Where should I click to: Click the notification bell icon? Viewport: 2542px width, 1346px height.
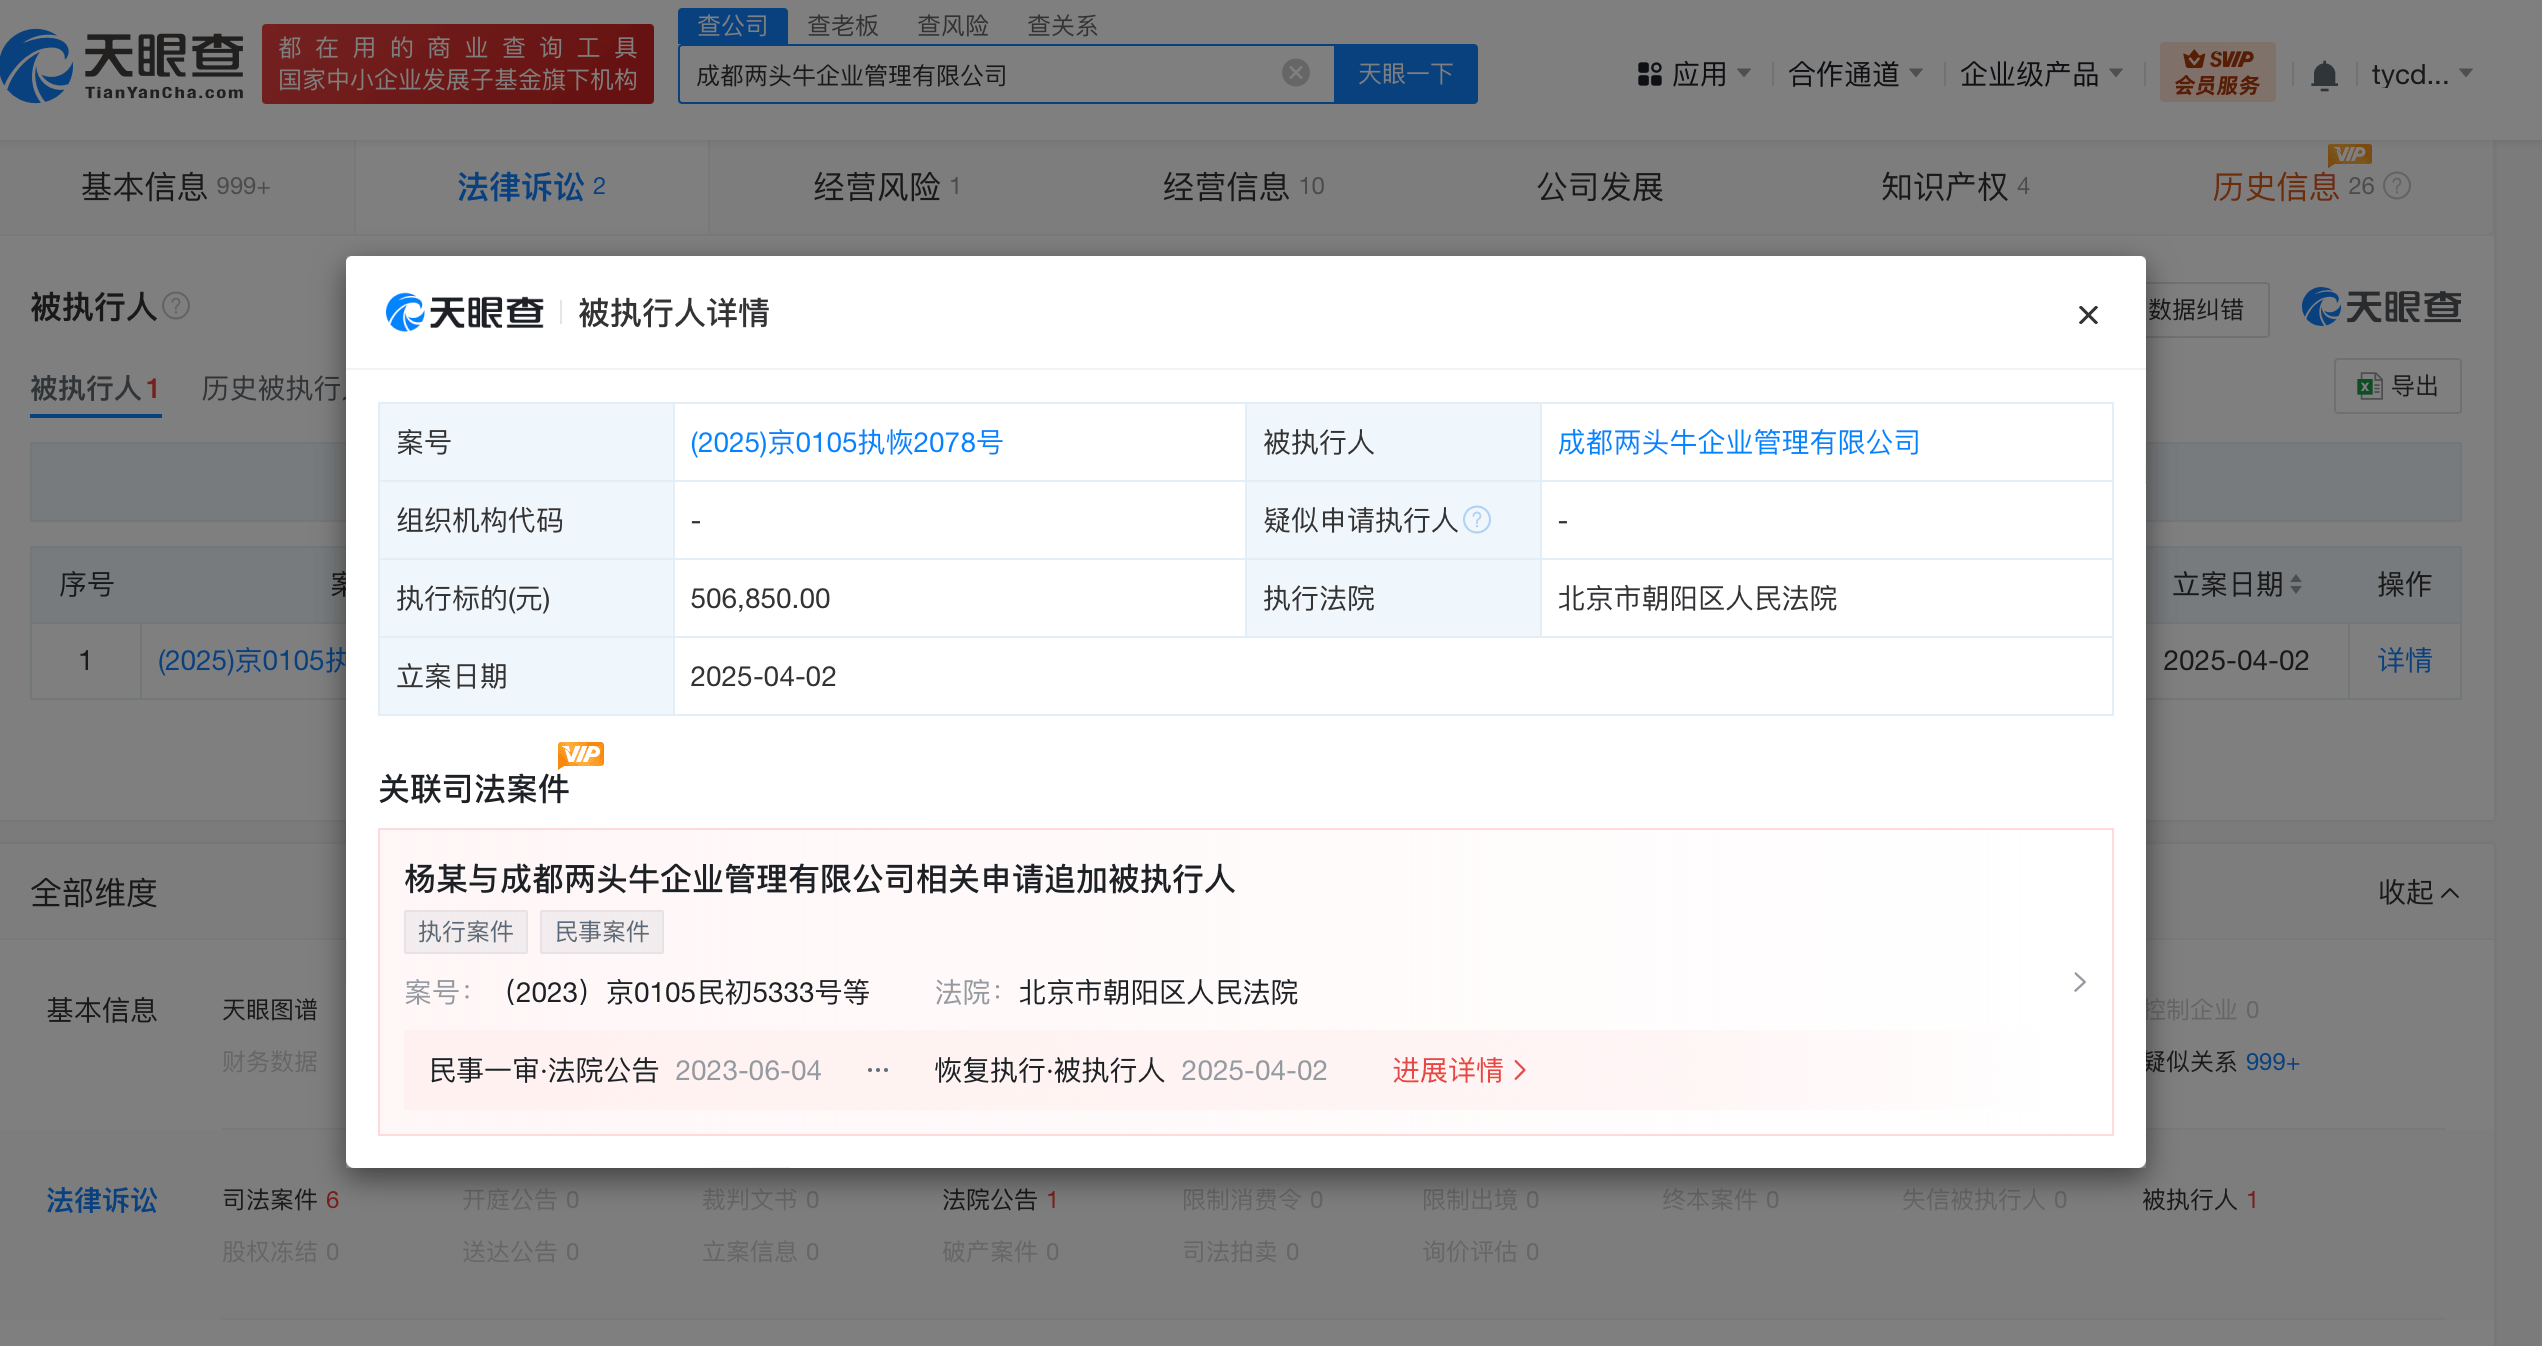tap(2324, 75)
